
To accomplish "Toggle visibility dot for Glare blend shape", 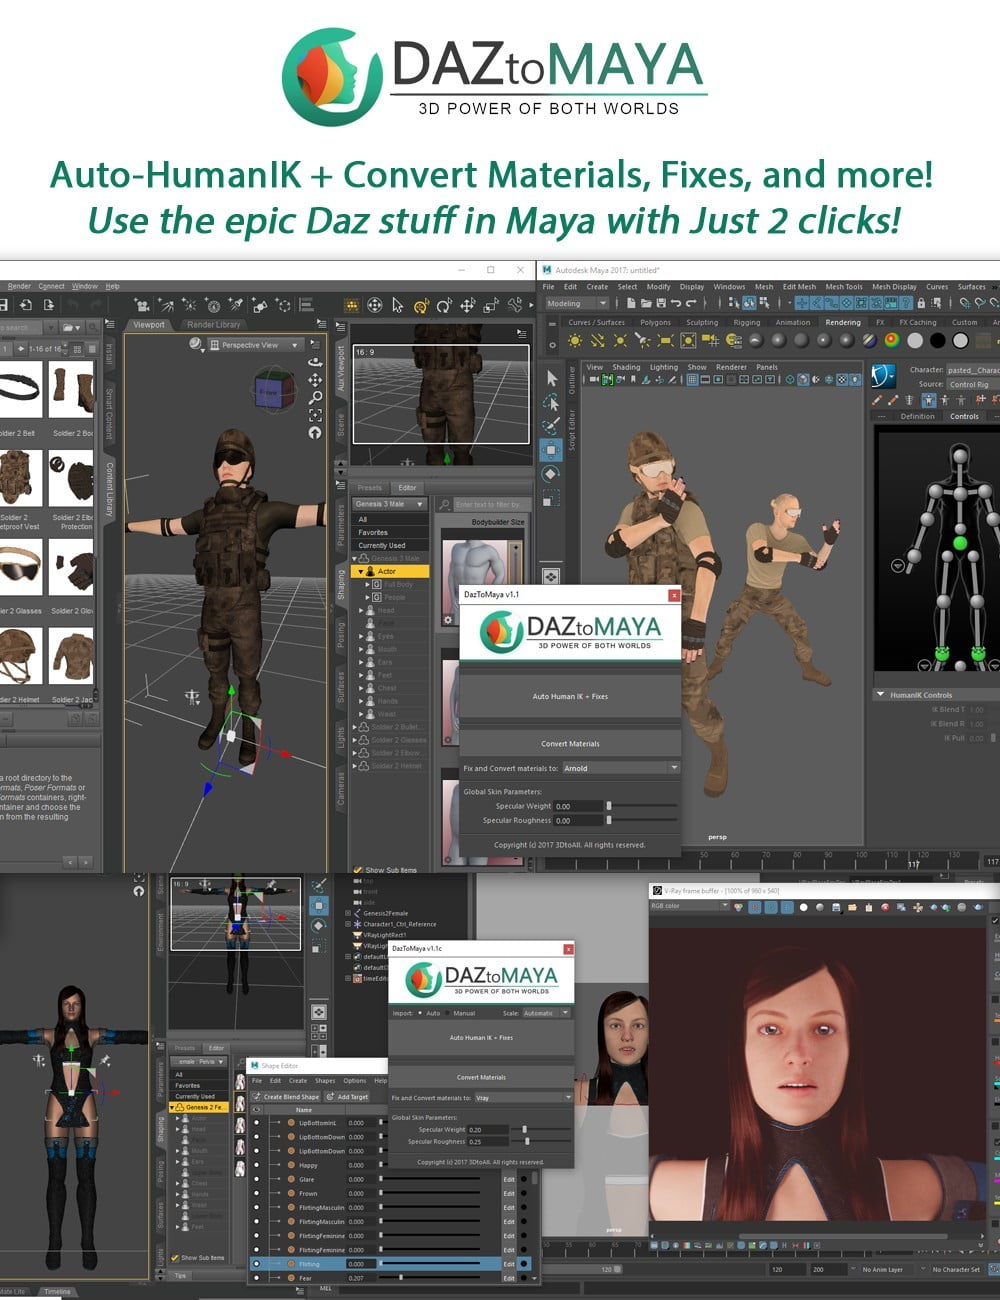I will (x=256, y=1179).
